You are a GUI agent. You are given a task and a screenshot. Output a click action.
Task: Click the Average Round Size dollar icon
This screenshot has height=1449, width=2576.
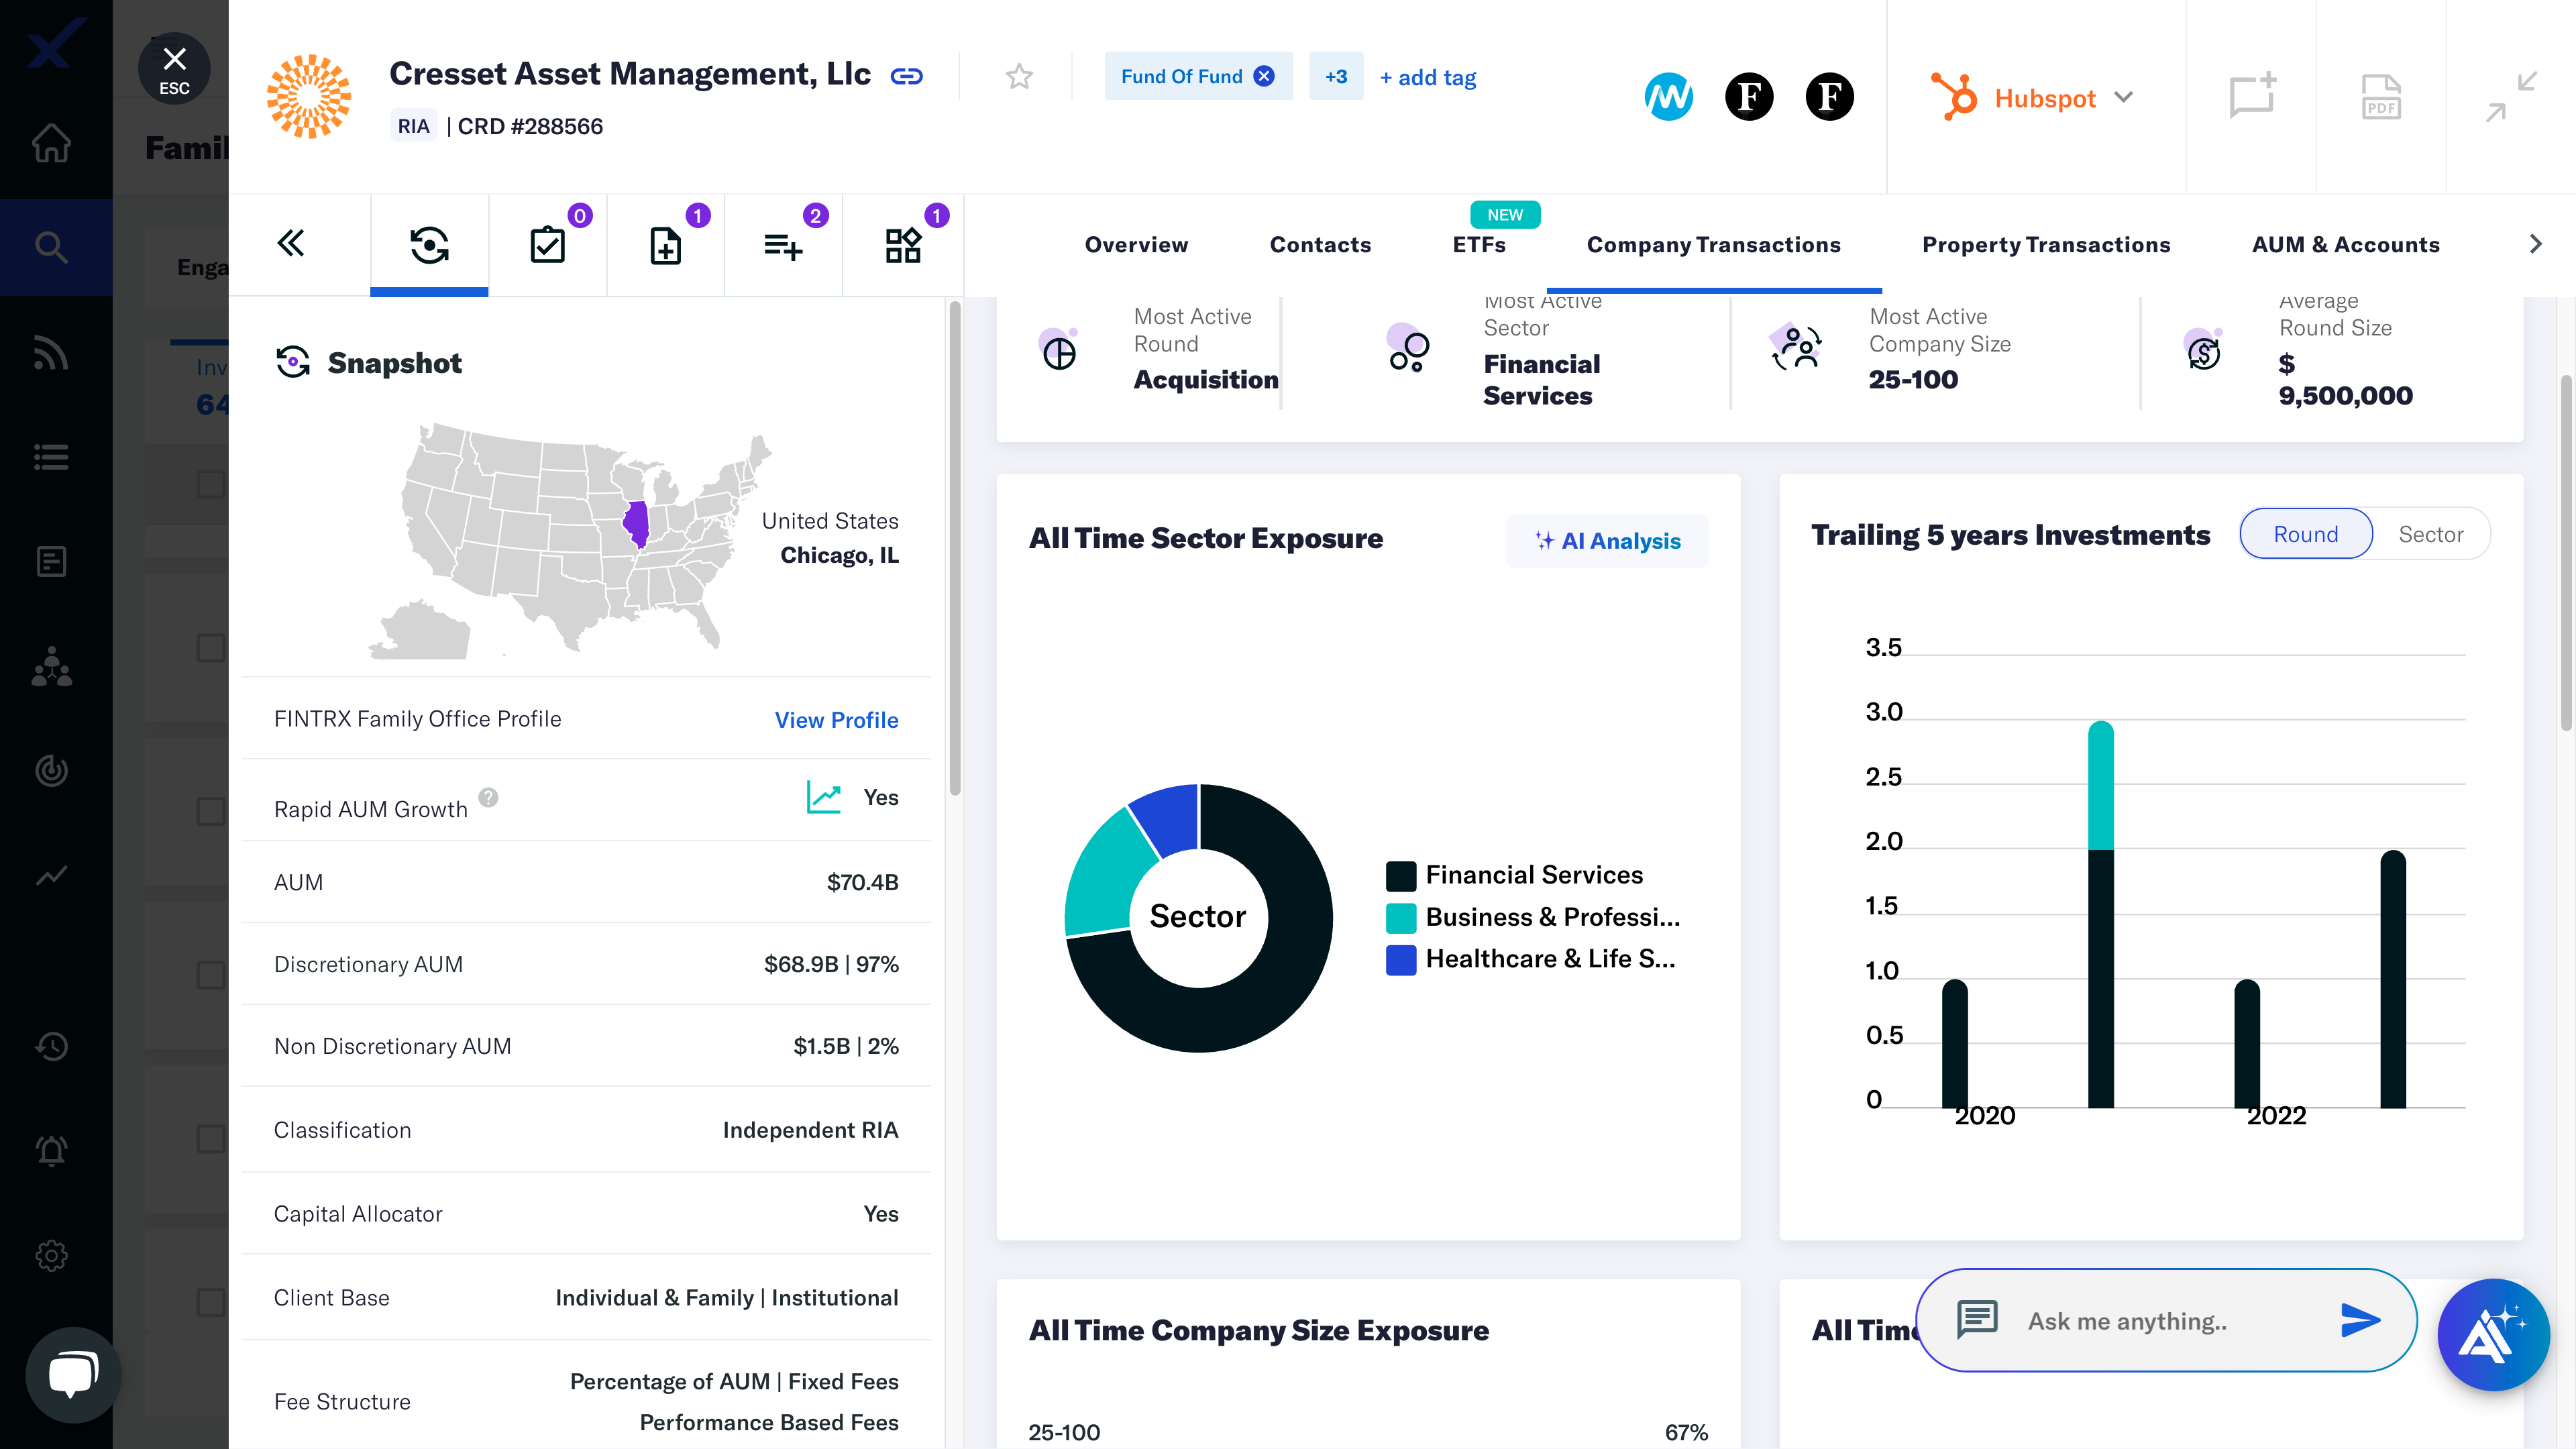tap(2203, 350)
